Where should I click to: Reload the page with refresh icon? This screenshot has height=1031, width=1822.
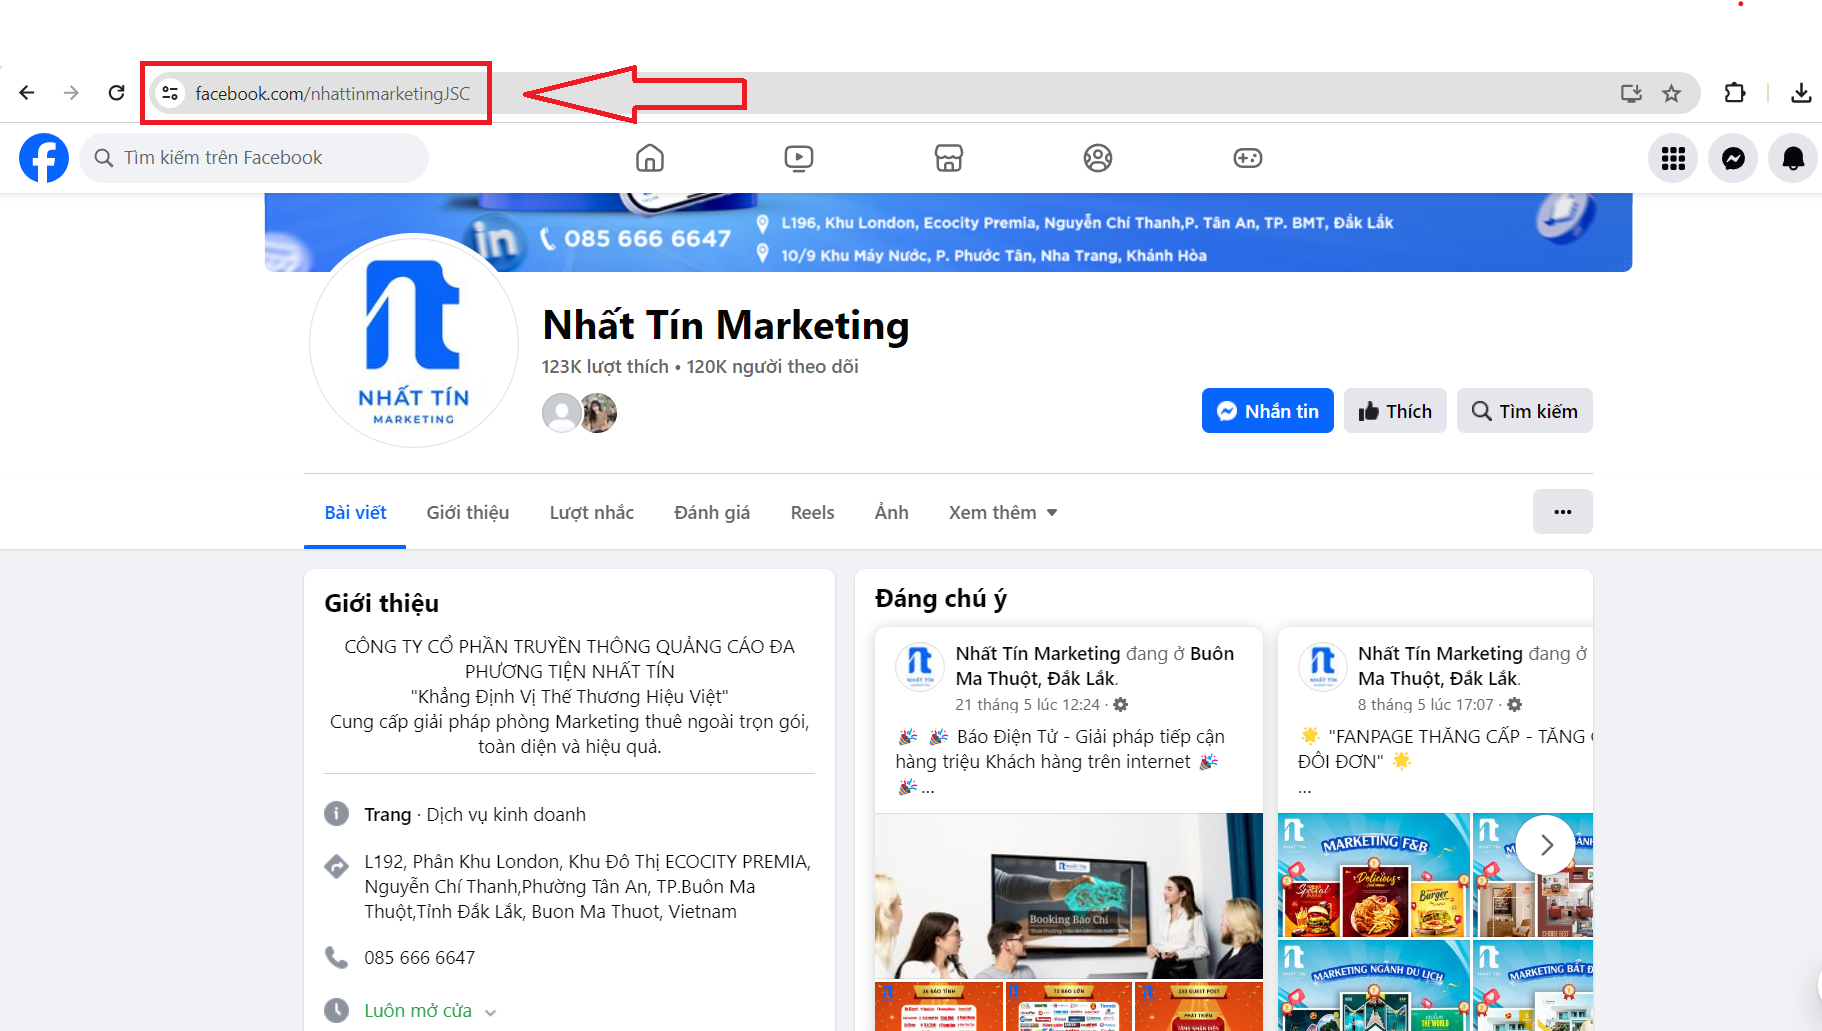coord(117,93)
